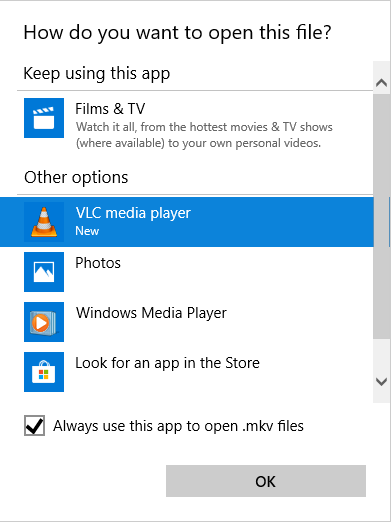
Task: Click the Microsoft Store bag icon
Action: tap(44, 372)
